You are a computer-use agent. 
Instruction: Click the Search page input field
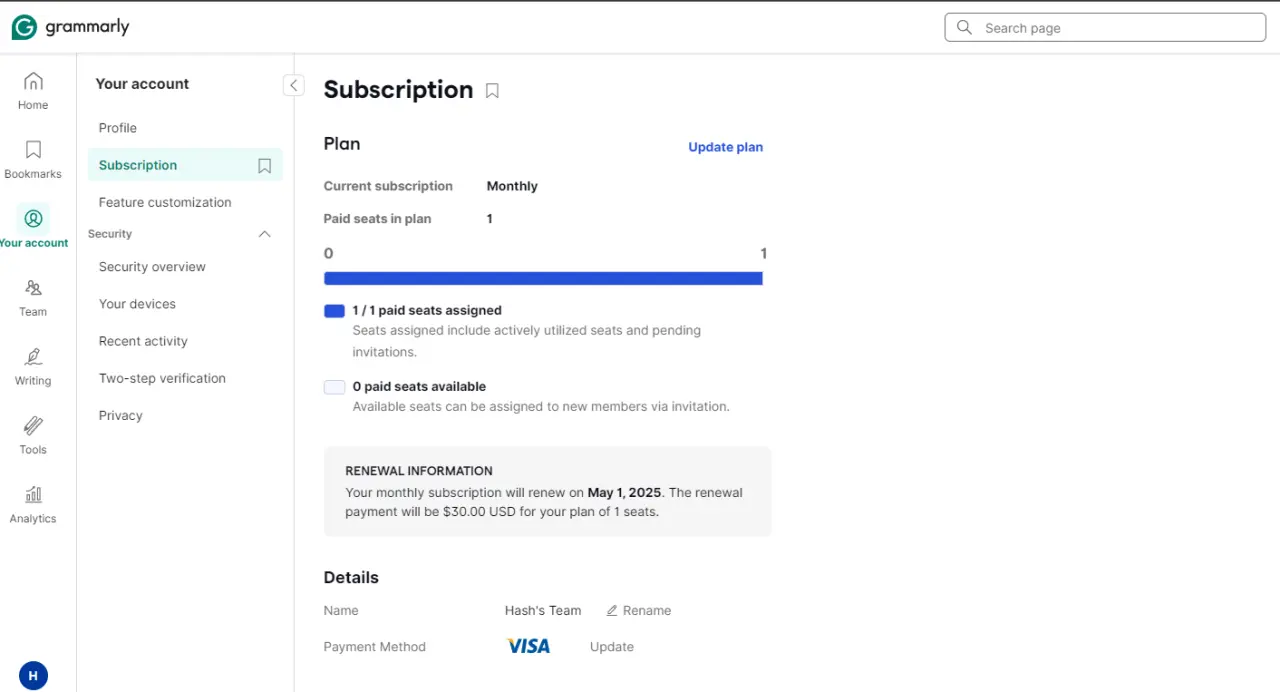click(x=1105, y=28)
